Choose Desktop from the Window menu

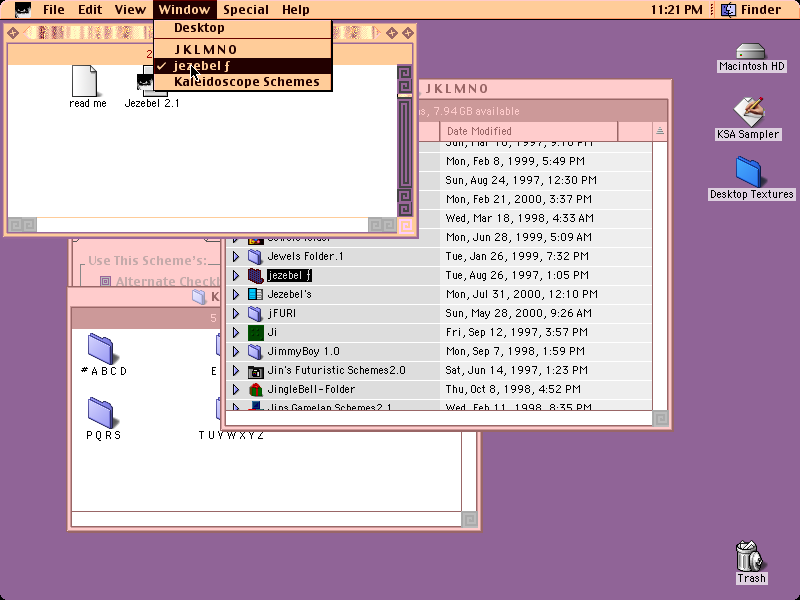243,28
